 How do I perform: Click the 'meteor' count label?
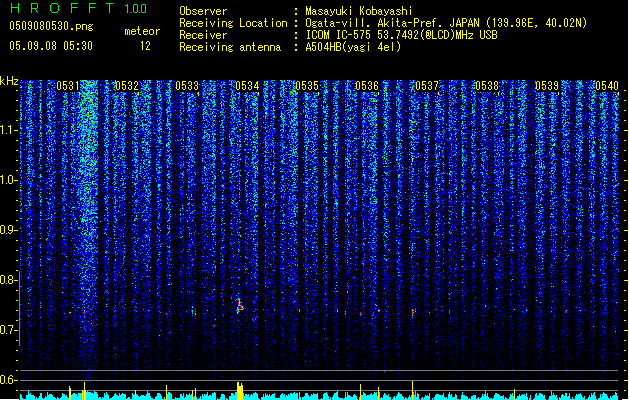coord(142,31)
